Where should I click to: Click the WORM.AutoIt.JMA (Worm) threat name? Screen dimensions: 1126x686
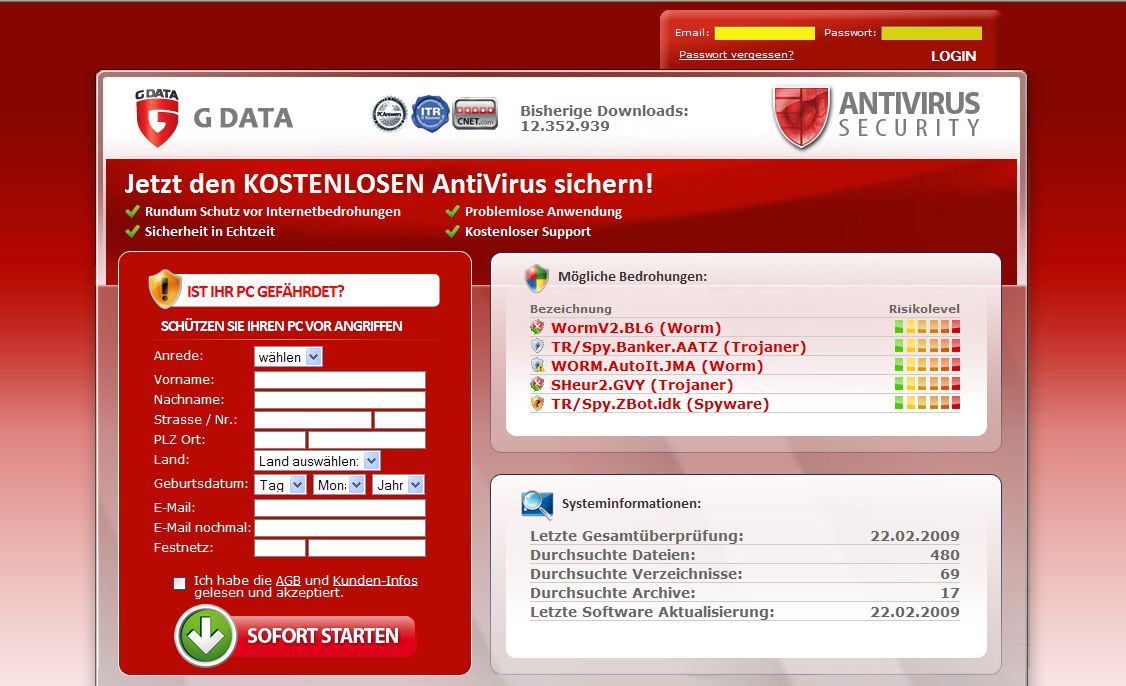tap(657, 366)
